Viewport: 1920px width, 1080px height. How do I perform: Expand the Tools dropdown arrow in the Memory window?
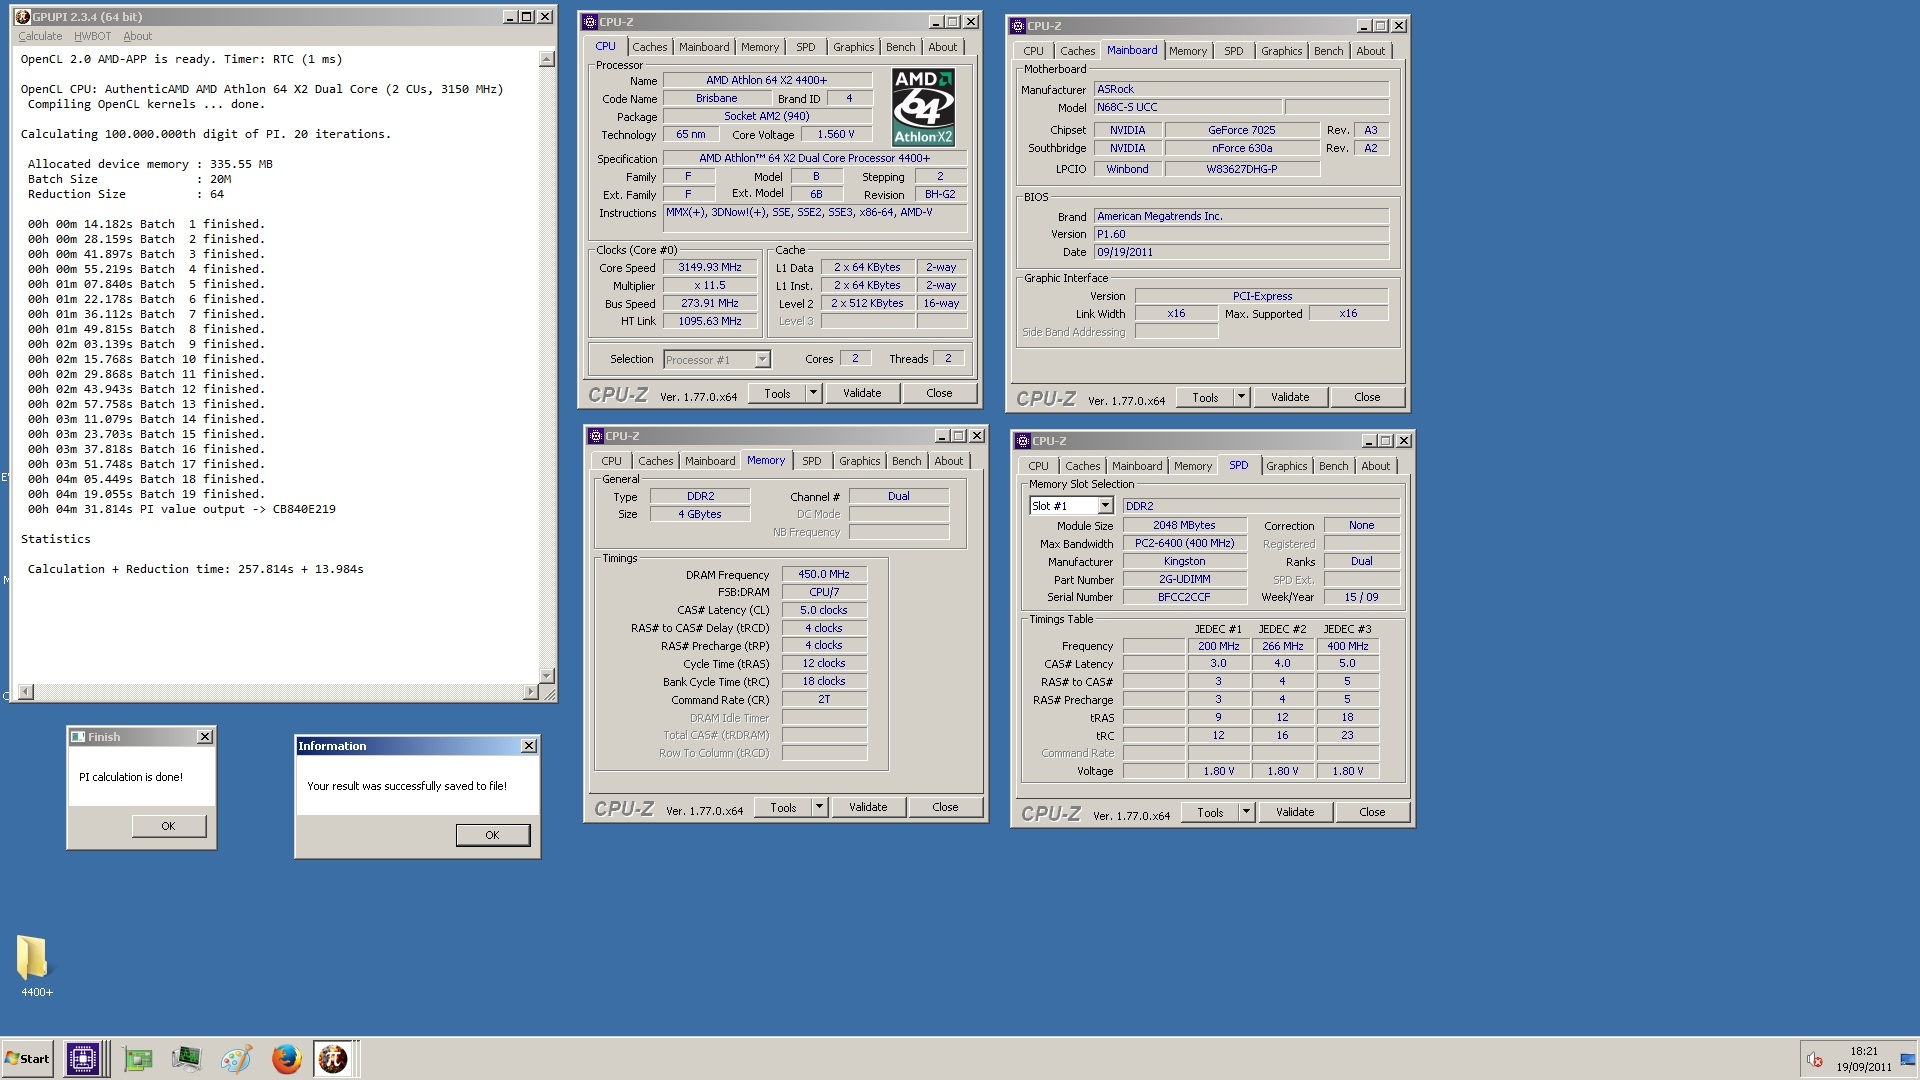819,807
